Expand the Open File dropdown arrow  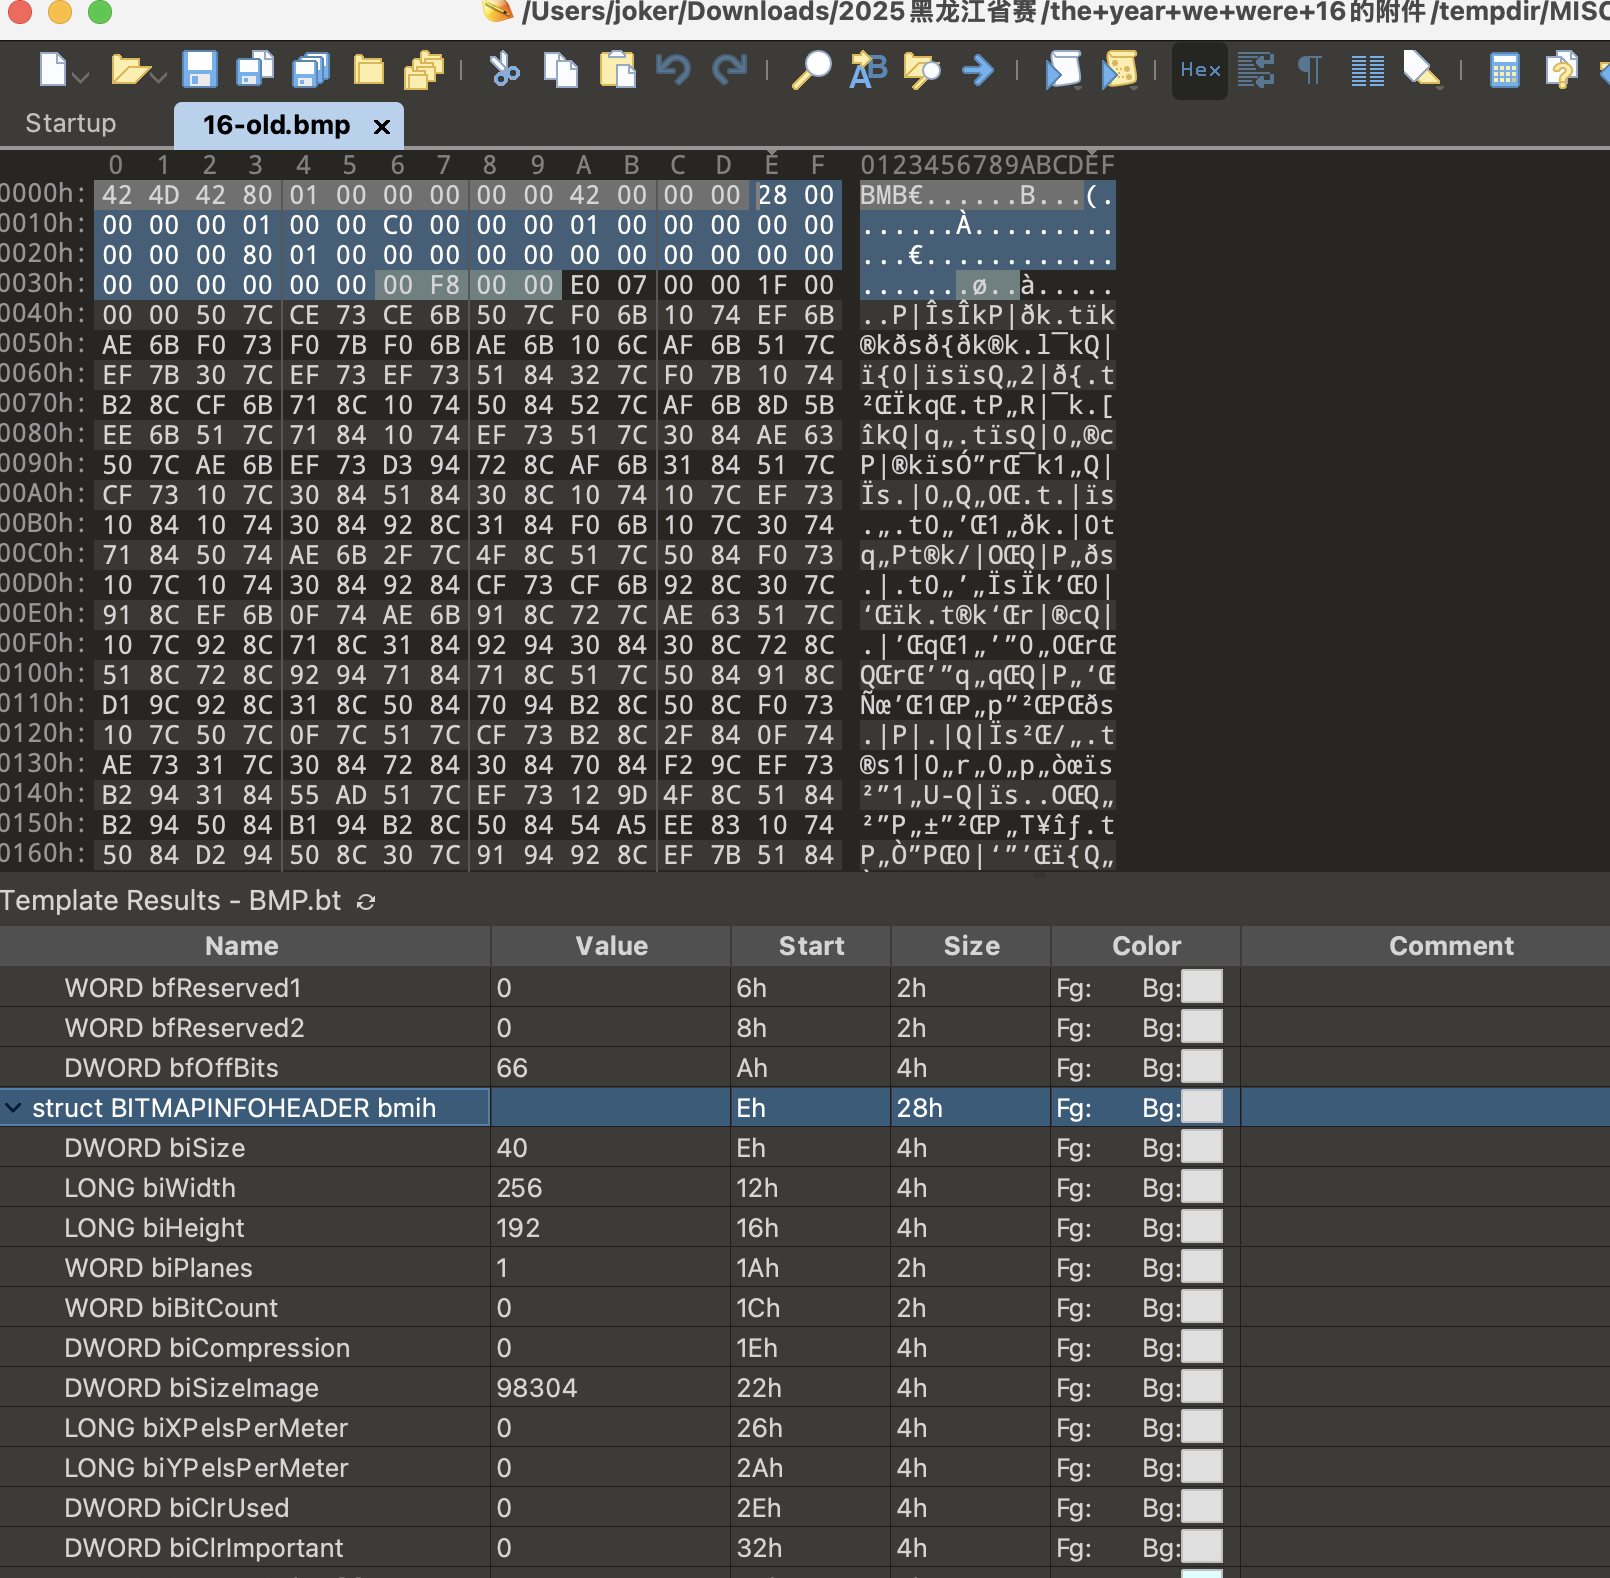[159, 76]
